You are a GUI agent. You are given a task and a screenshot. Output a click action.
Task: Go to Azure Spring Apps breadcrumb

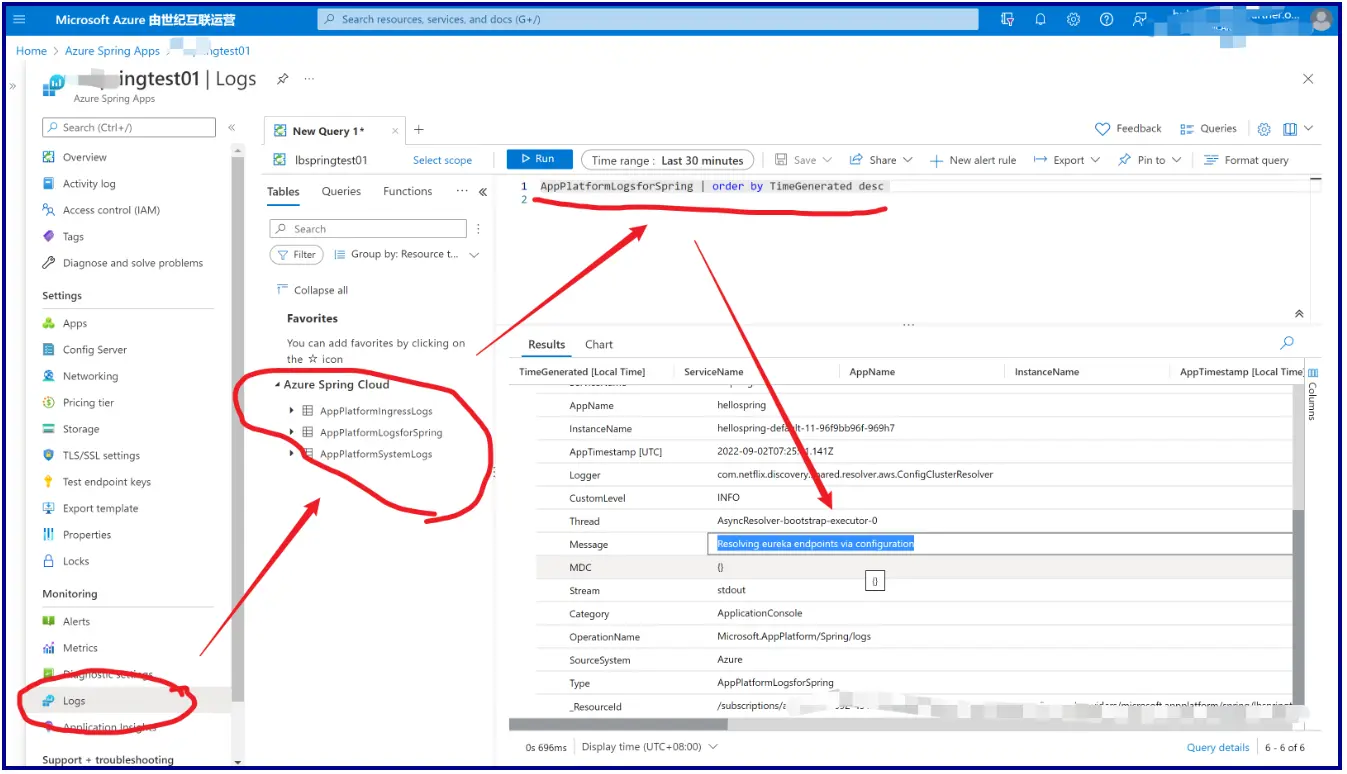(112, 51)
